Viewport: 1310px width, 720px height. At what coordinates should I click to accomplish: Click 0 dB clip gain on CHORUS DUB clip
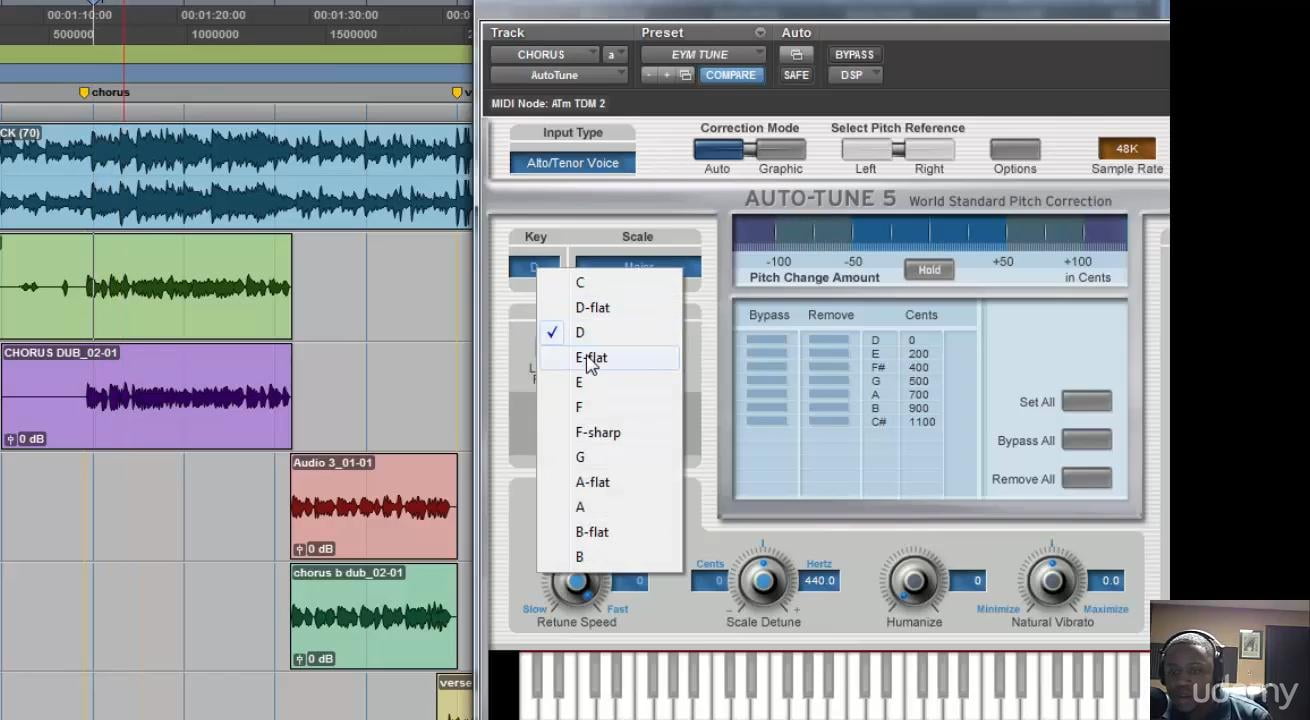[25, 439]
